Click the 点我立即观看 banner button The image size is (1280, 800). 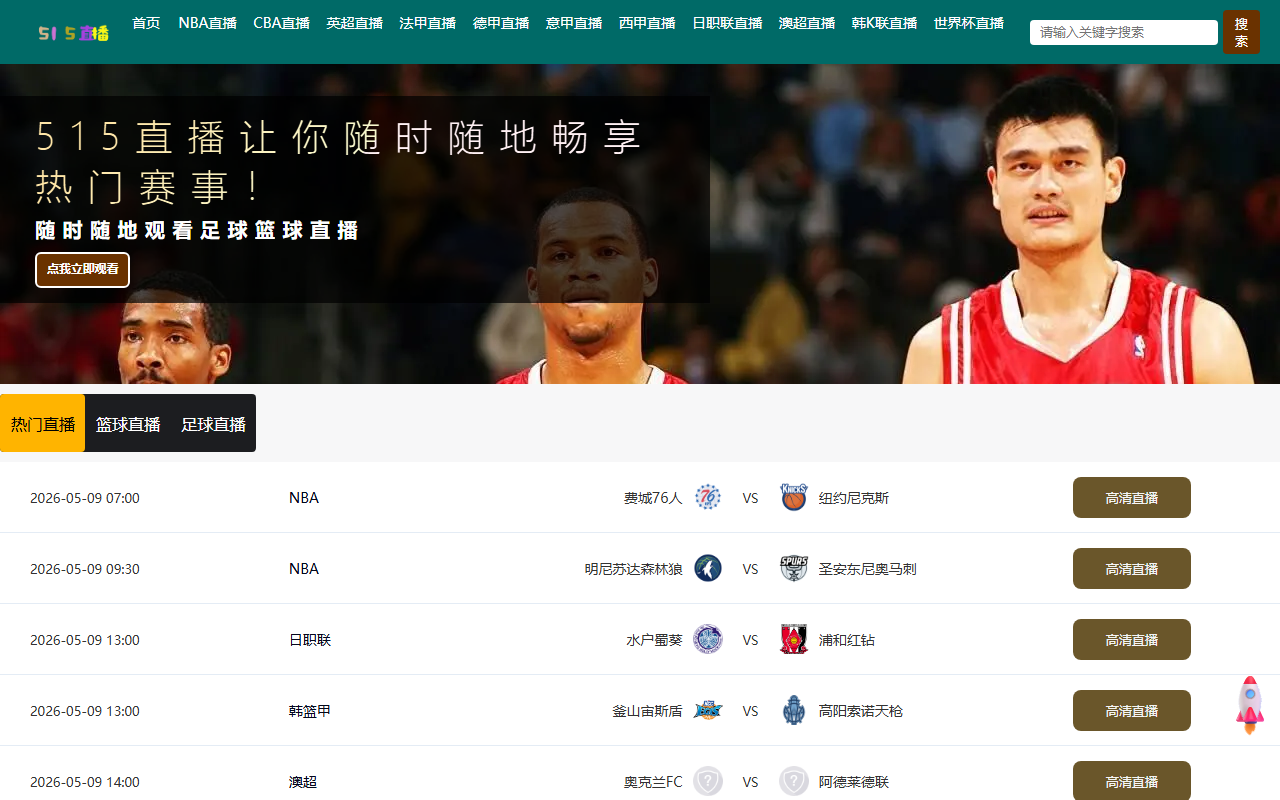[x=83, y=269]
